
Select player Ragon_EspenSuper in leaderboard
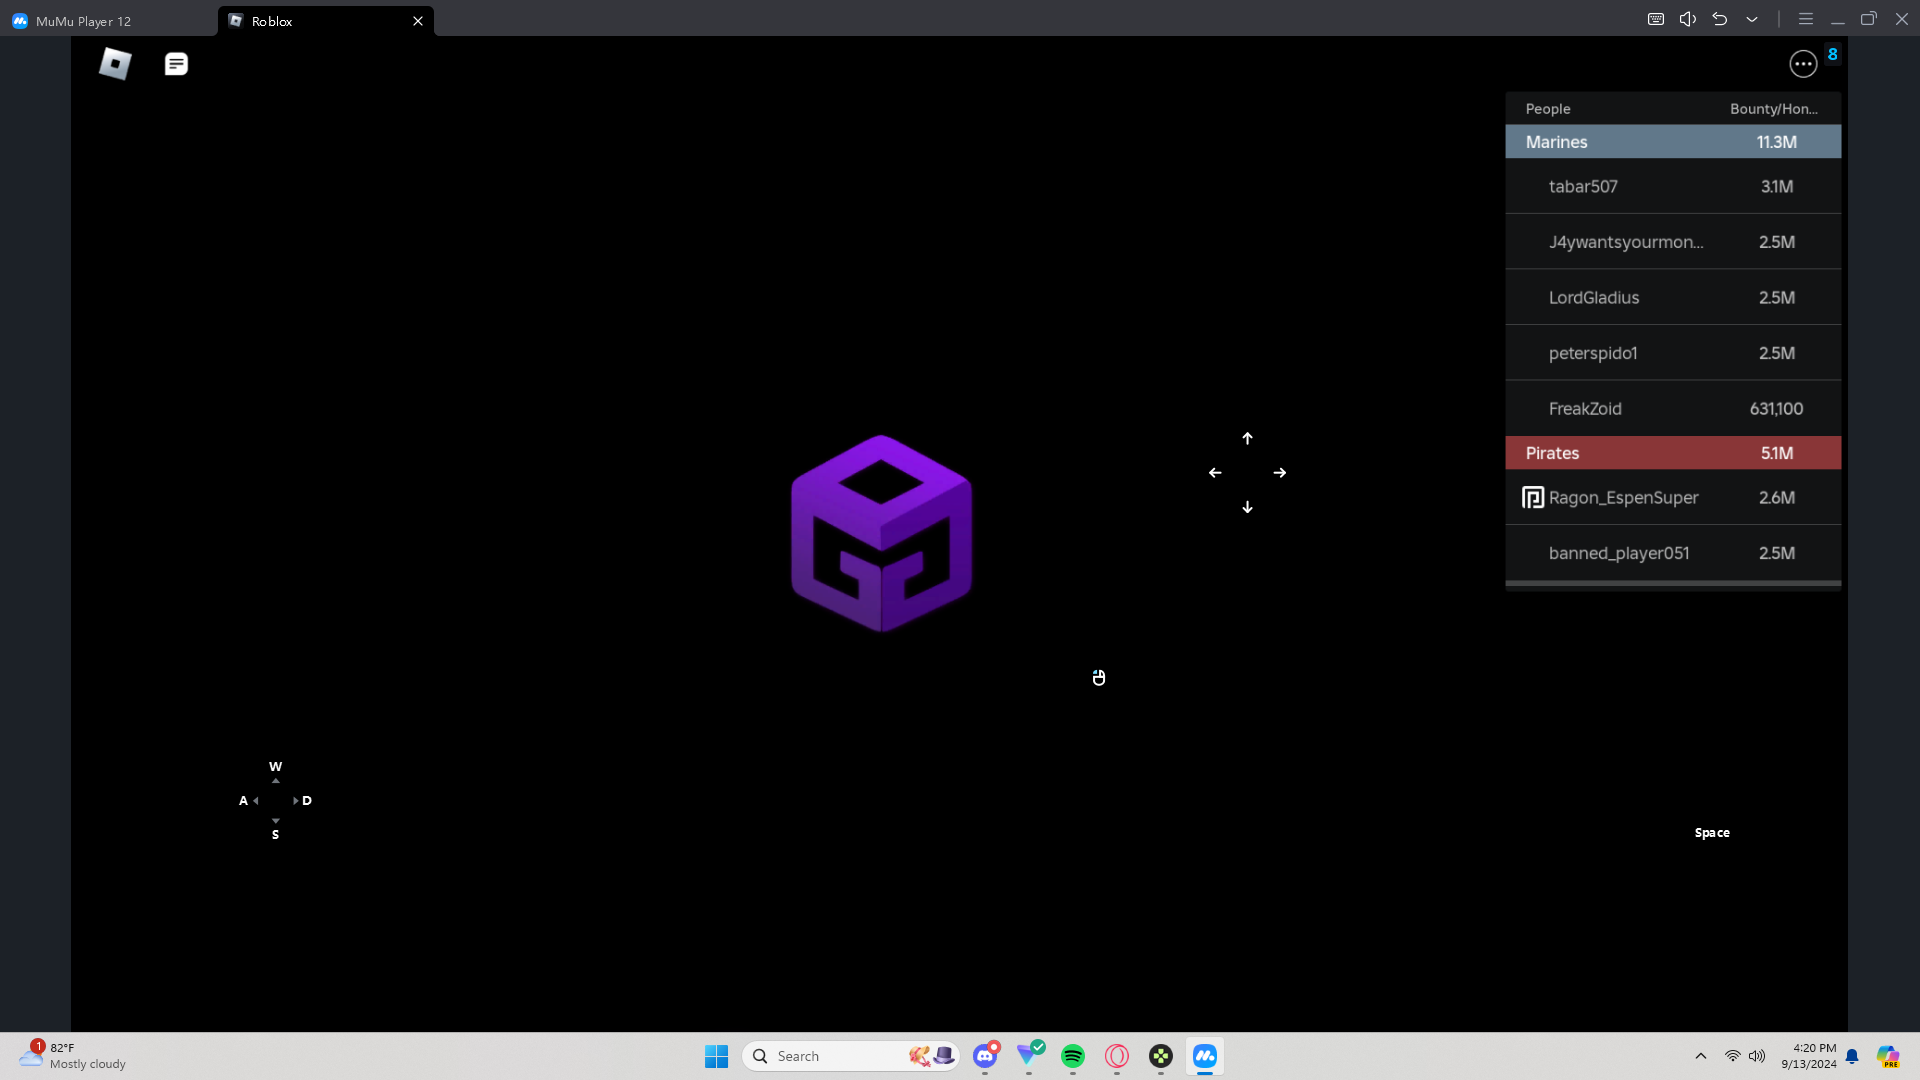[x=1673, y=498]
